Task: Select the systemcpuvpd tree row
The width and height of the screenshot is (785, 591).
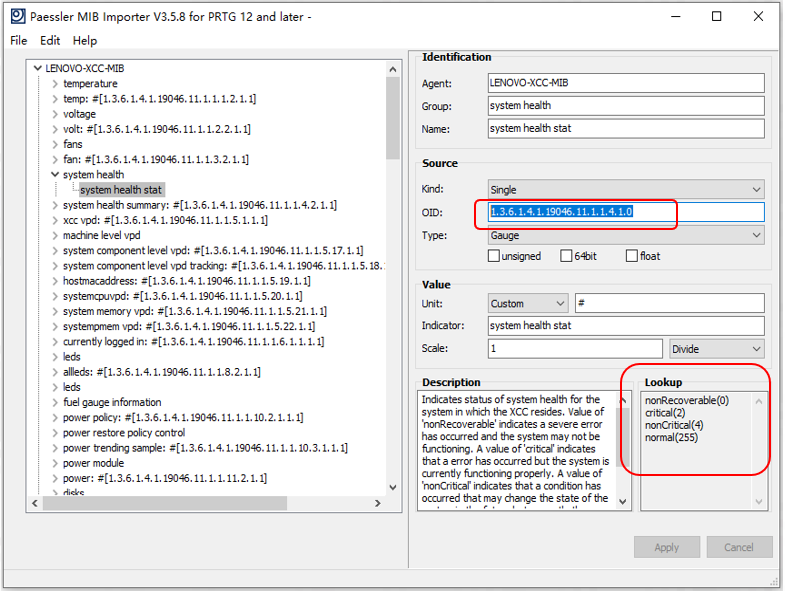Action: pyautogui.click(x=182, y=296)
